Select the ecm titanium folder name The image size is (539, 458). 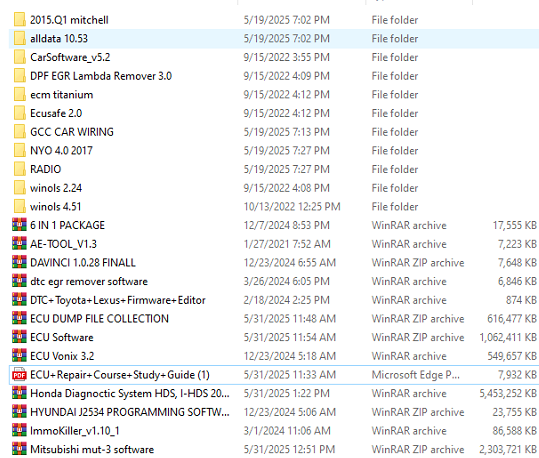coord(62,95)
